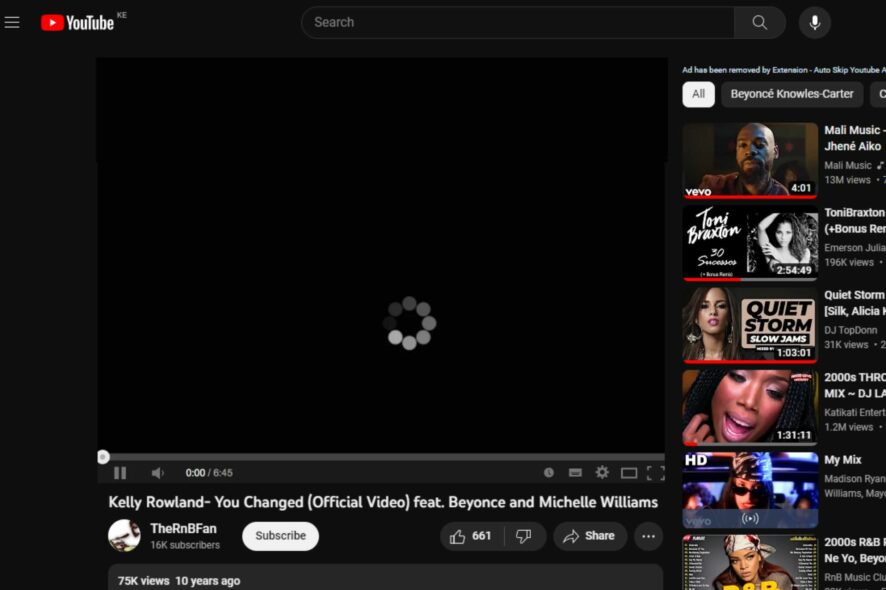This screenshot has height=590, width=886.
Task: Switch to theater mode
Action: 629,473
